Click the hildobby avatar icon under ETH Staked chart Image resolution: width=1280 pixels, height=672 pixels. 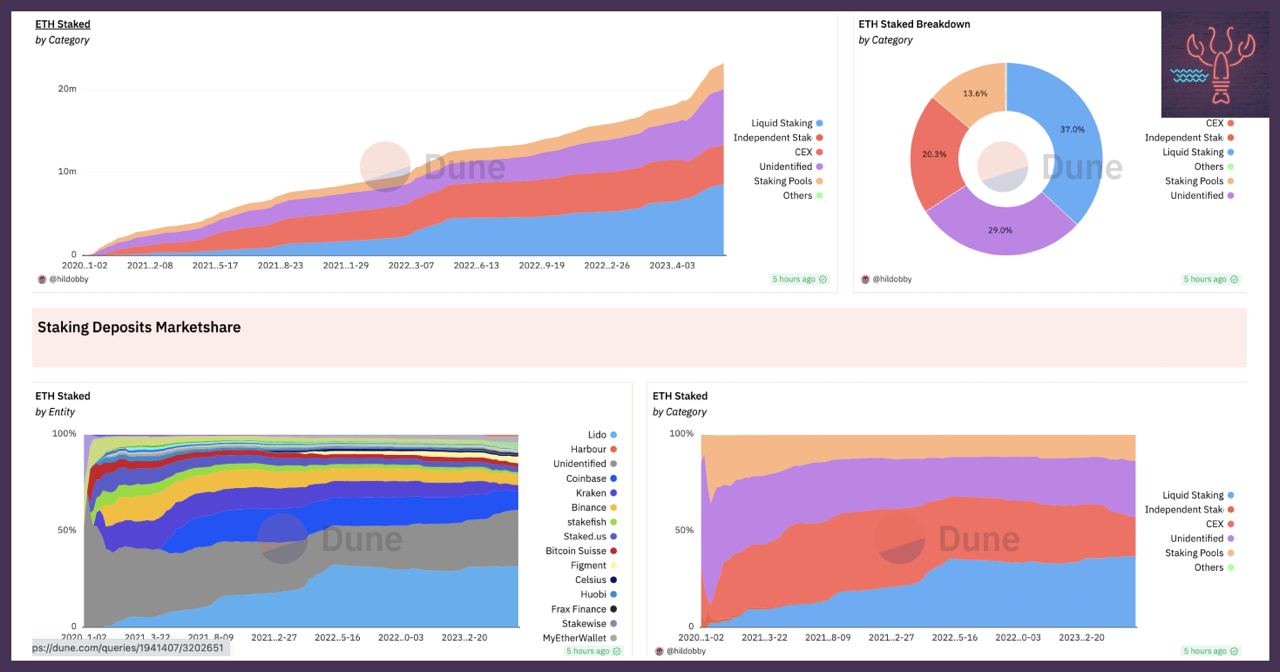[41, 279]
